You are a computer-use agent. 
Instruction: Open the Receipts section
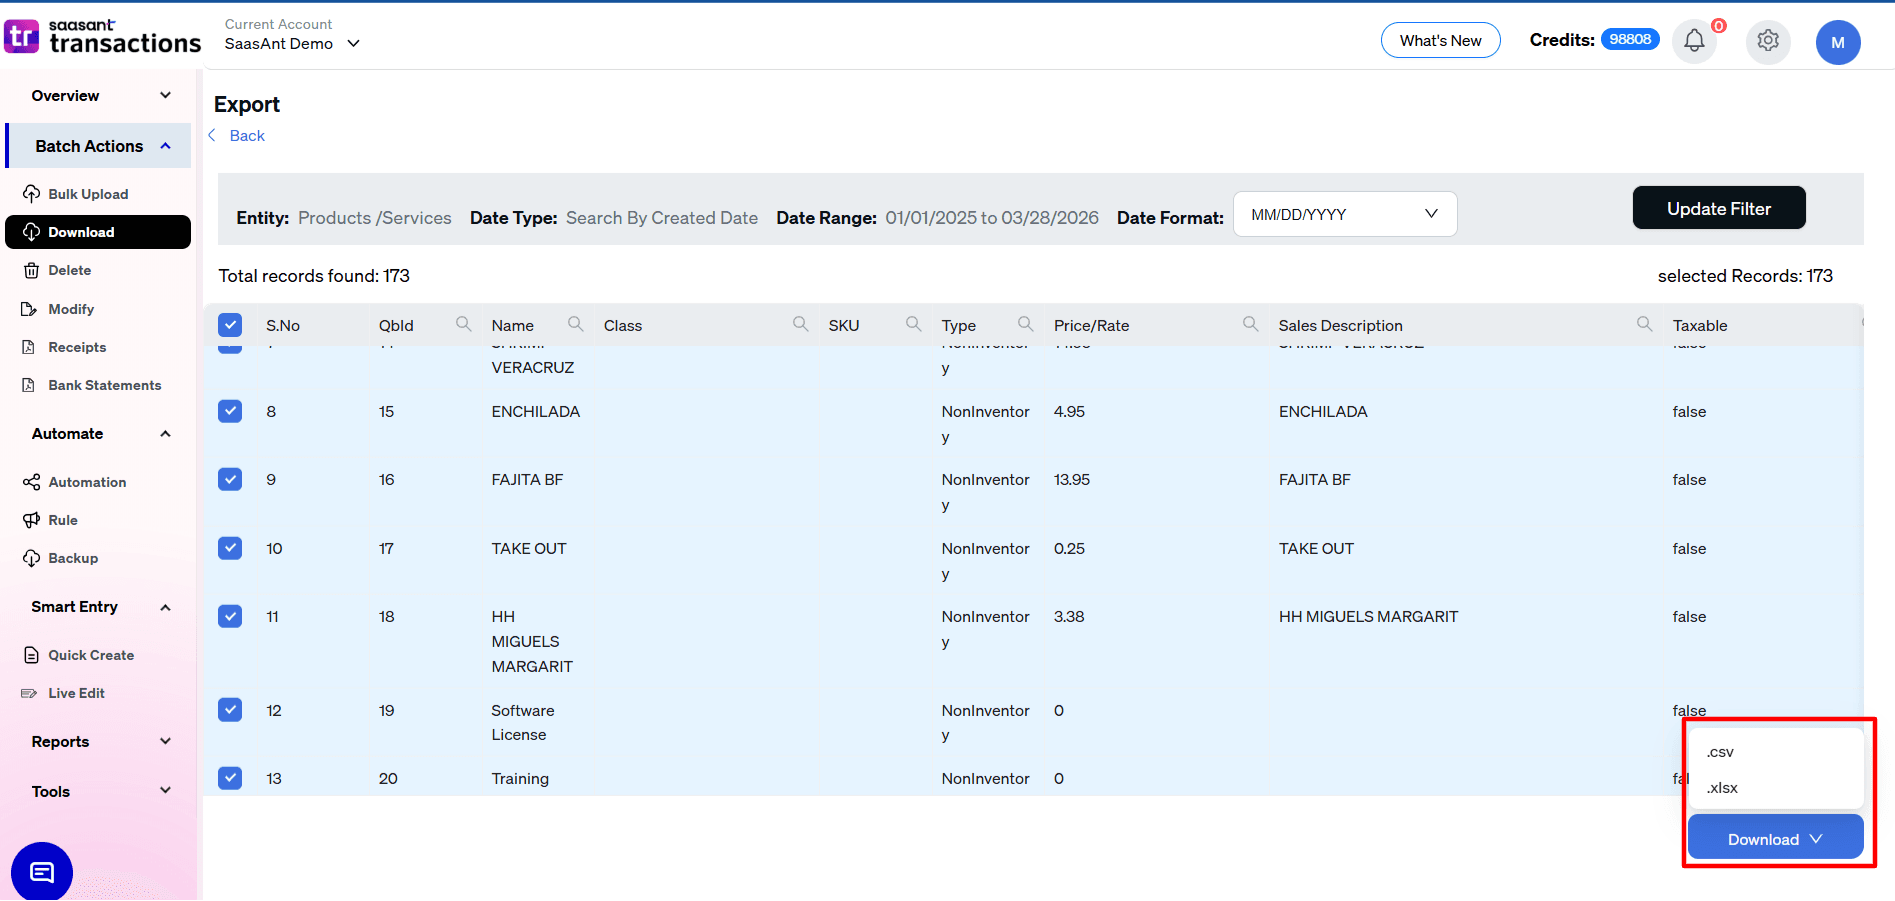click(76, 347)
